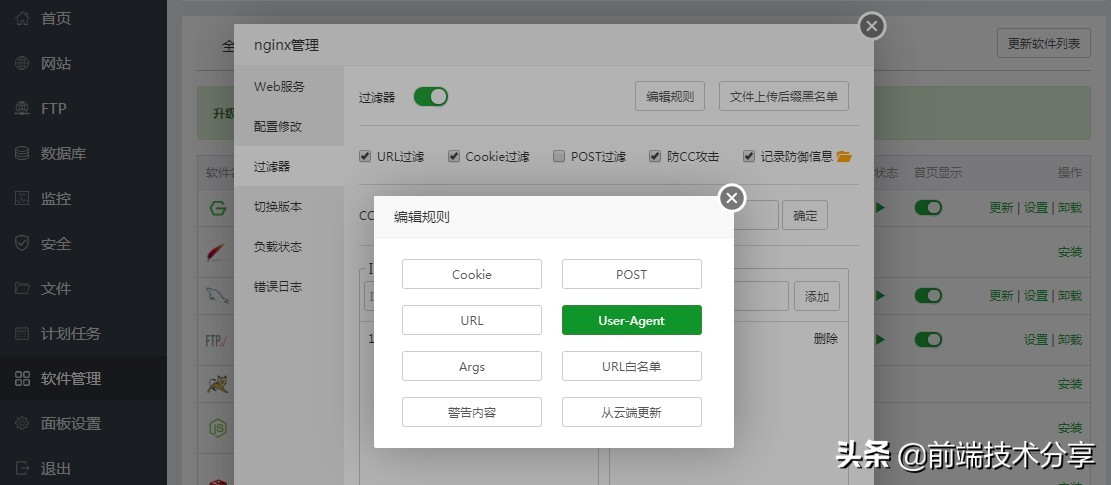Toggle 首页显示 switch in FTP row
This screenshot has height=485, width=1111.
[x=928, y=340]
